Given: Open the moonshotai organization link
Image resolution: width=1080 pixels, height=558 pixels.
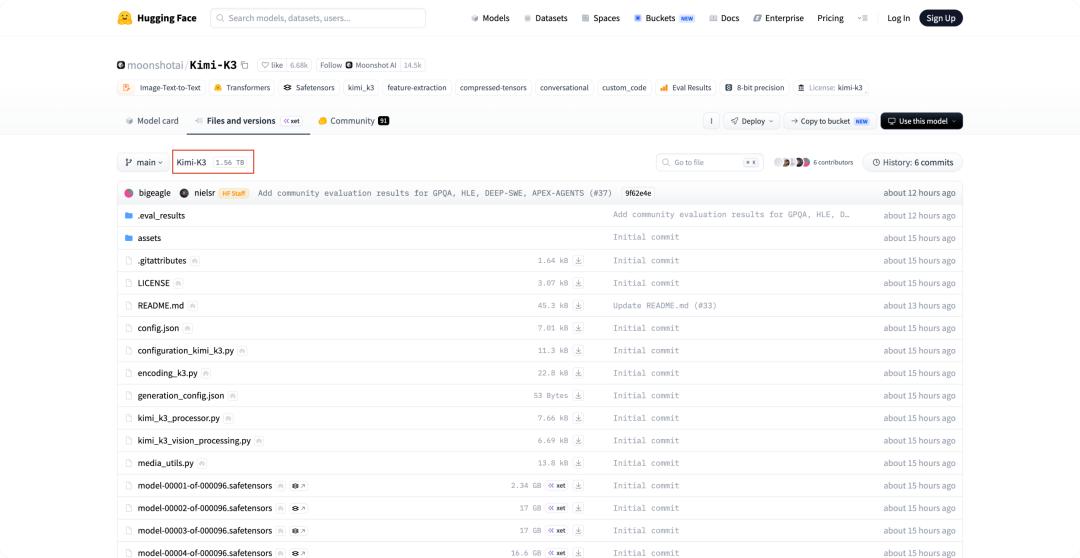Looking at the screenshot, I should pyautogui.click(x=155, y=65).
